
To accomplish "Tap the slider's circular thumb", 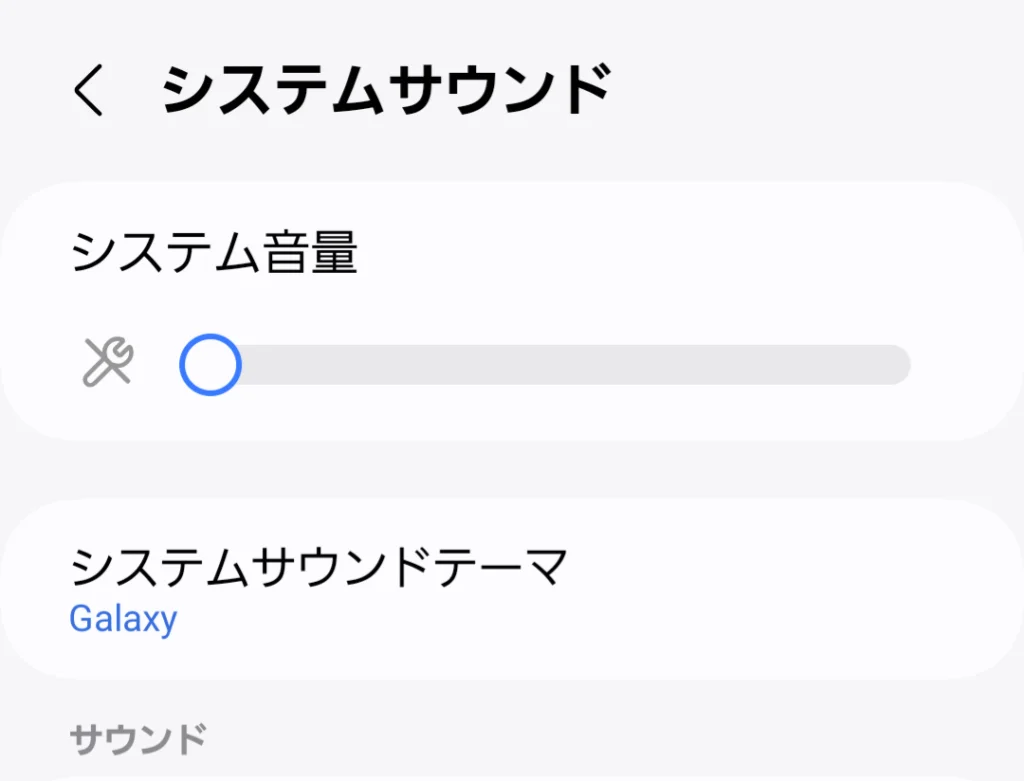I will pyautogui.click(x=209, y=364).
